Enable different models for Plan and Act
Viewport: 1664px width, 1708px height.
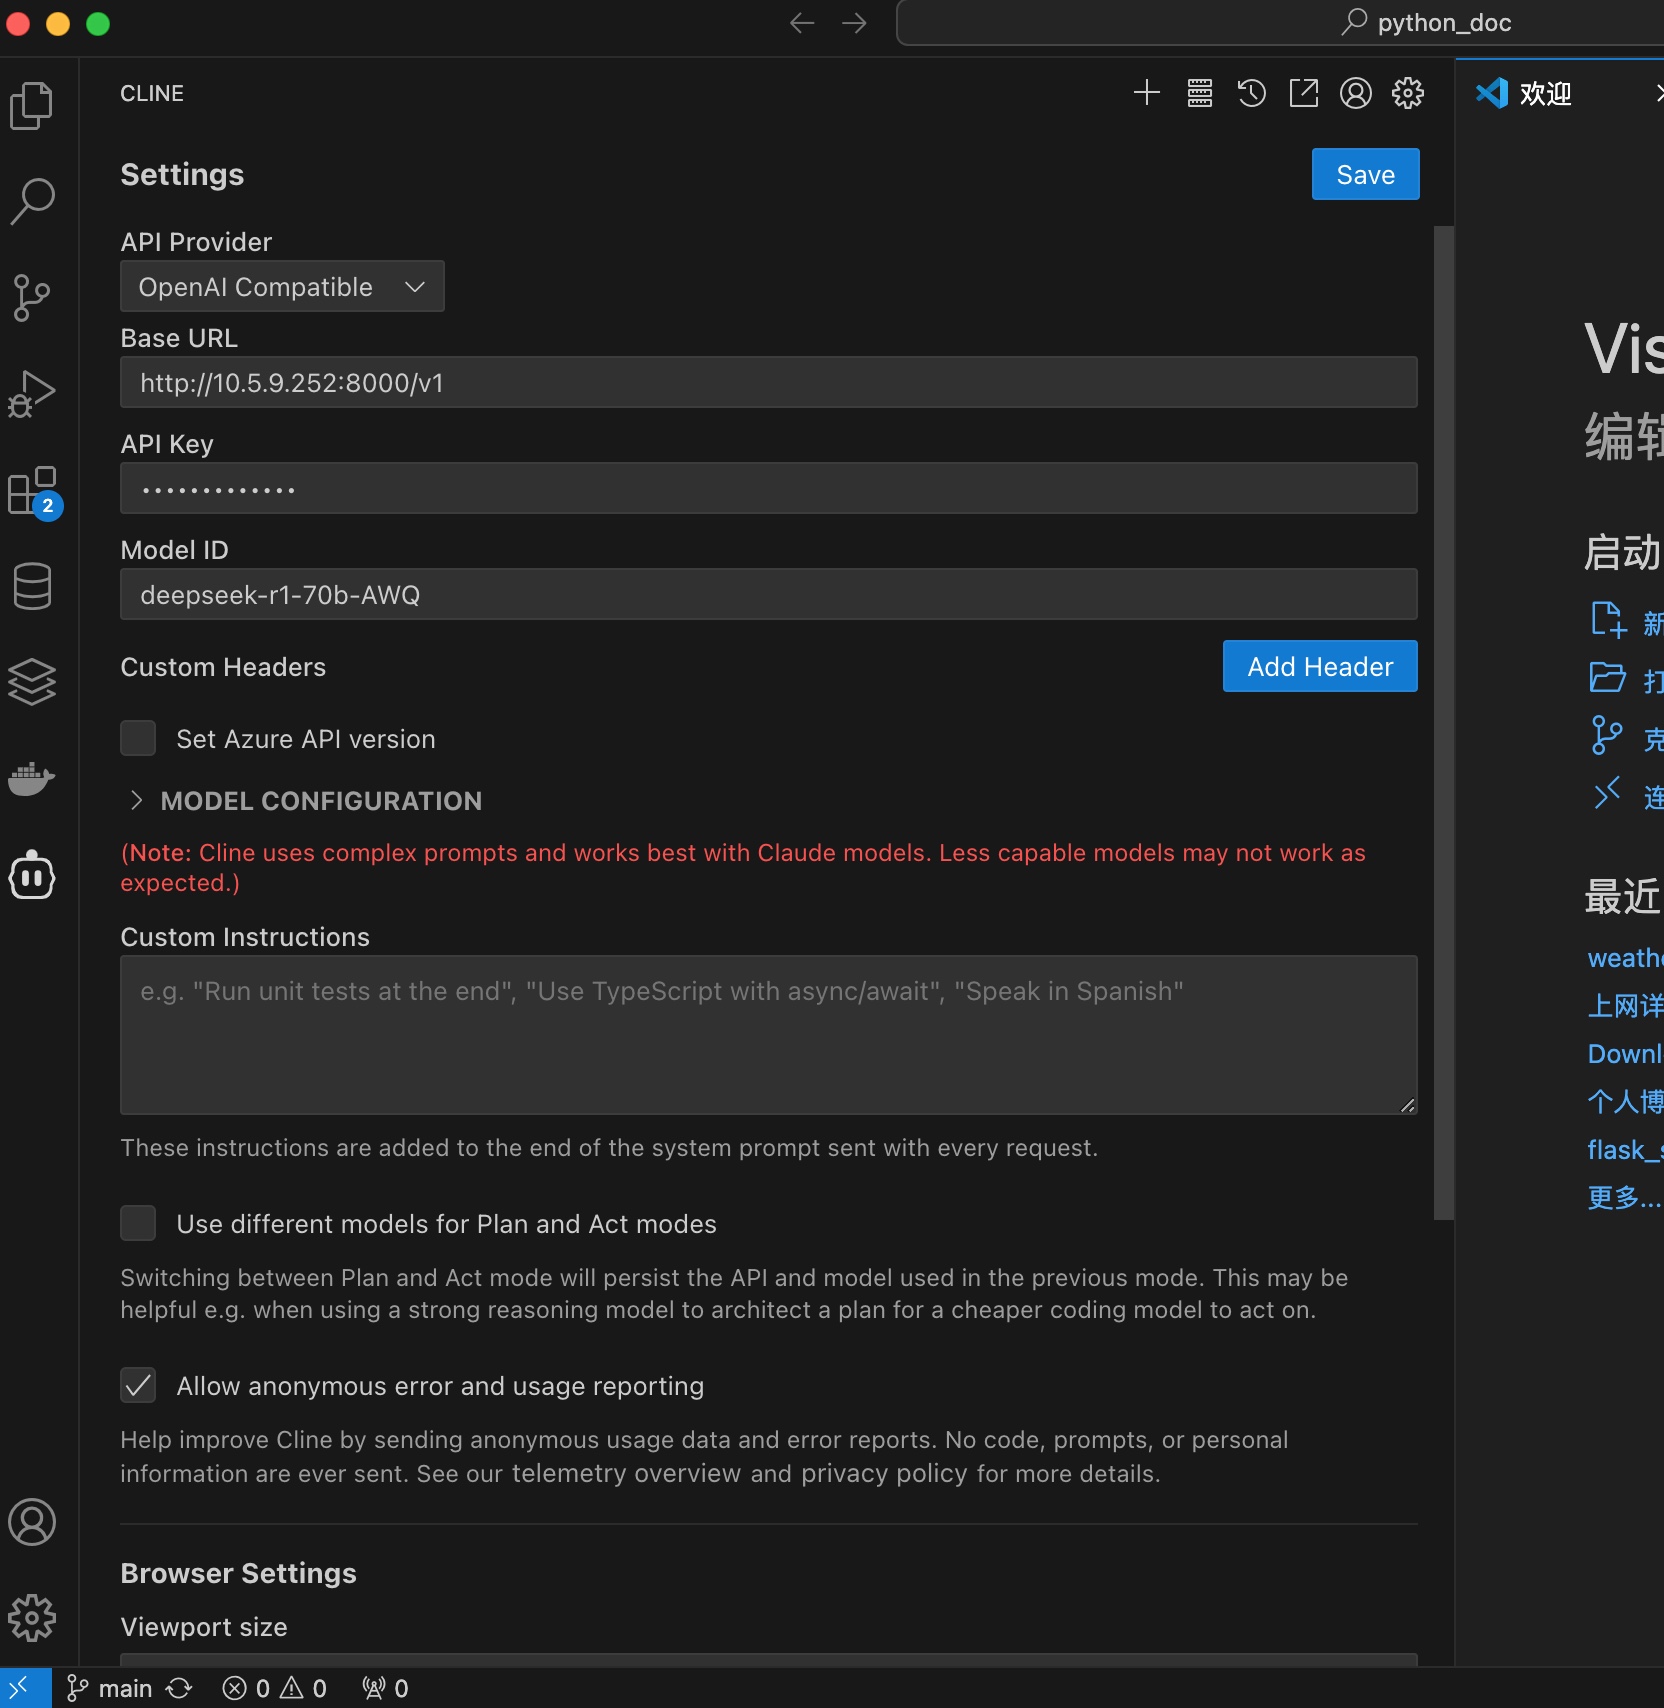pyautogui.click(x=138, y=1223)
